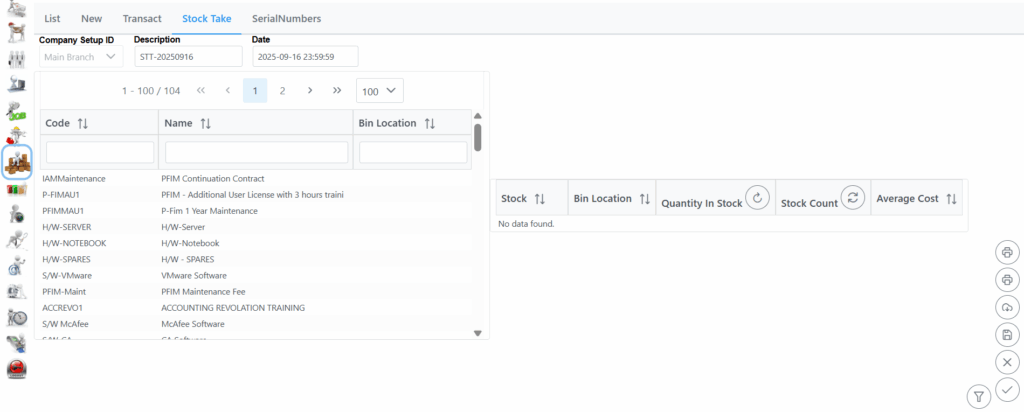
Task: Open the Company Setup ID dropdown
Action: point(80,57)
